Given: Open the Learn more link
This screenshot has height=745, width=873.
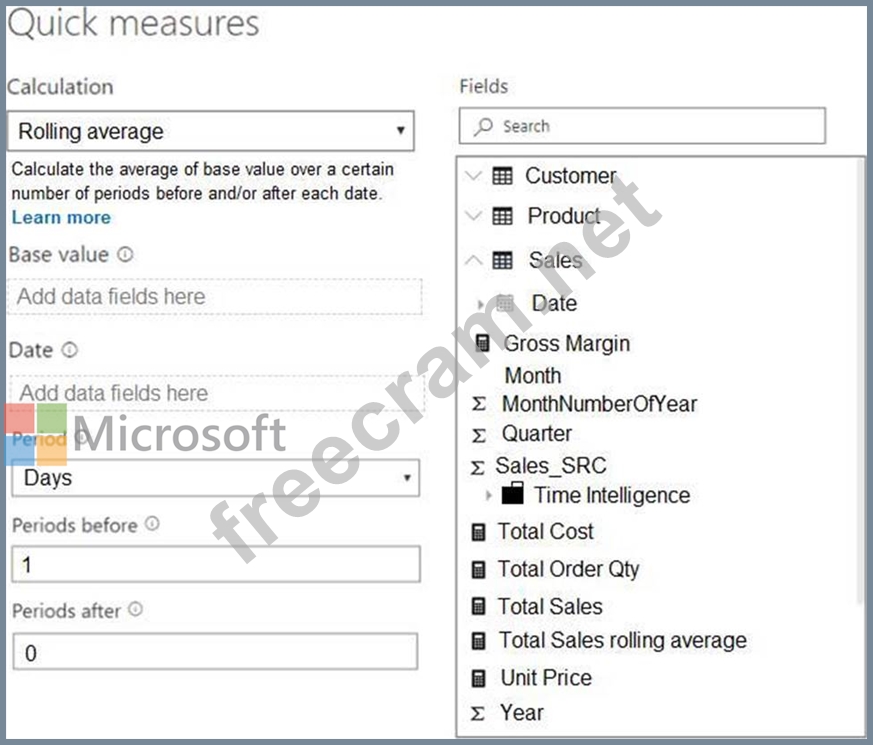Looking at the screenshot, I should (x=61, y=217).
